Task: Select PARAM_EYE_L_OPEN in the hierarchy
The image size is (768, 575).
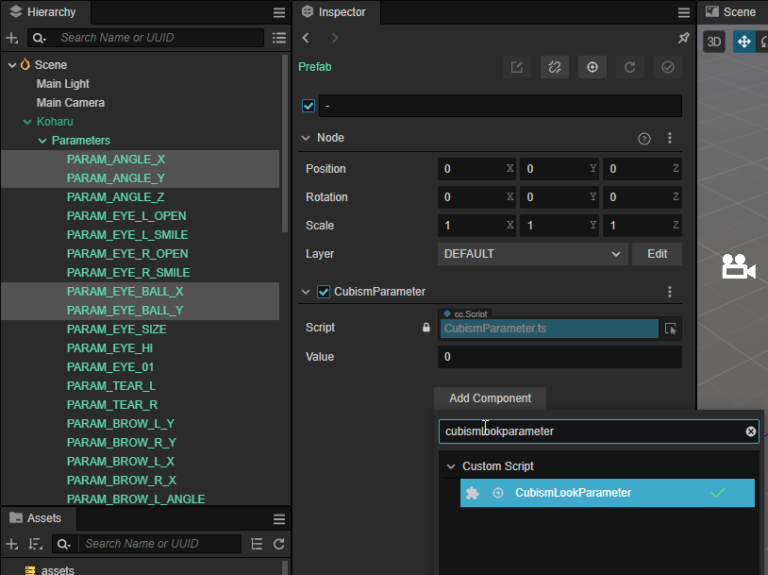Action: (126, 216)
